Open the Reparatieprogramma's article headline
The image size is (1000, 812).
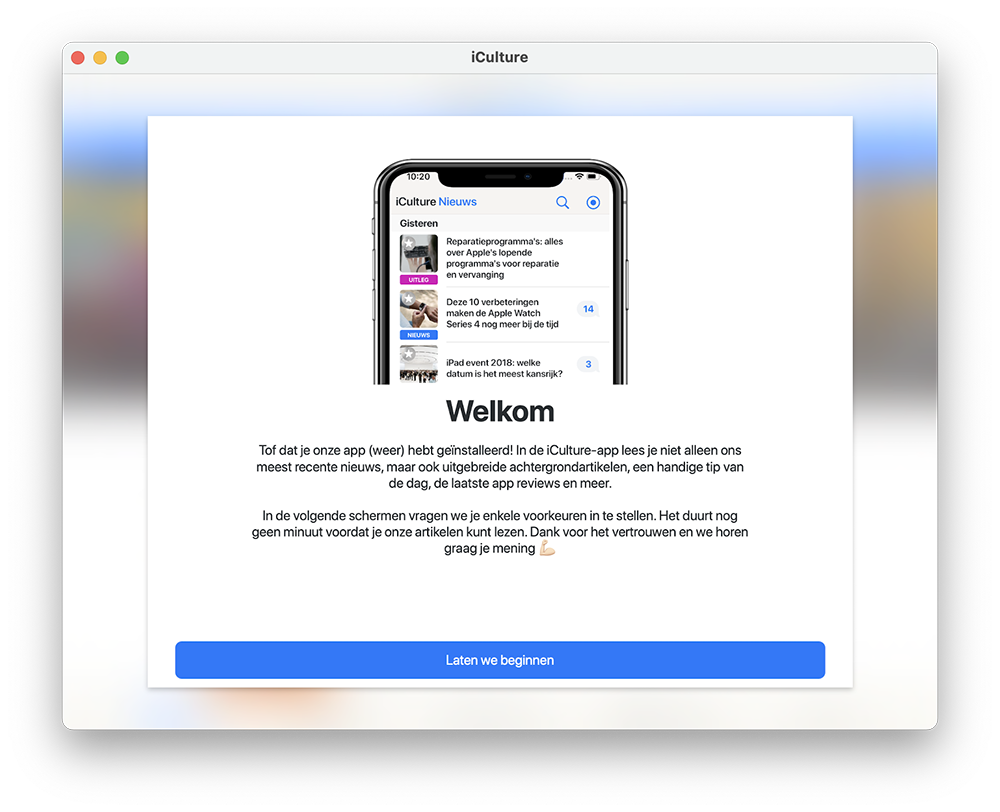point(504,258)
